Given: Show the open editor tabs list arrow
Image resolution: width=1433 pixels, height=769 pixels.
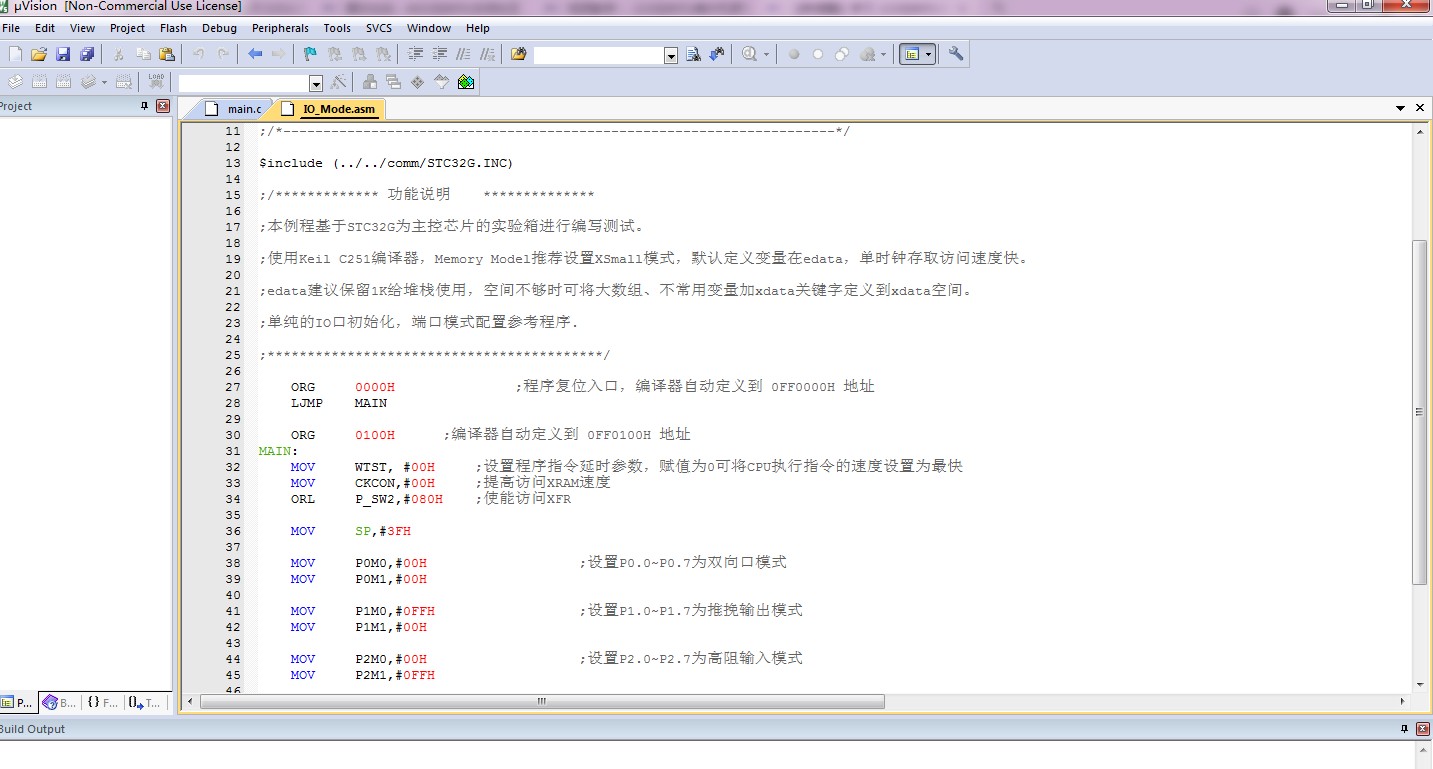Looking at the screenshot, I should [x=1400, y=108].
